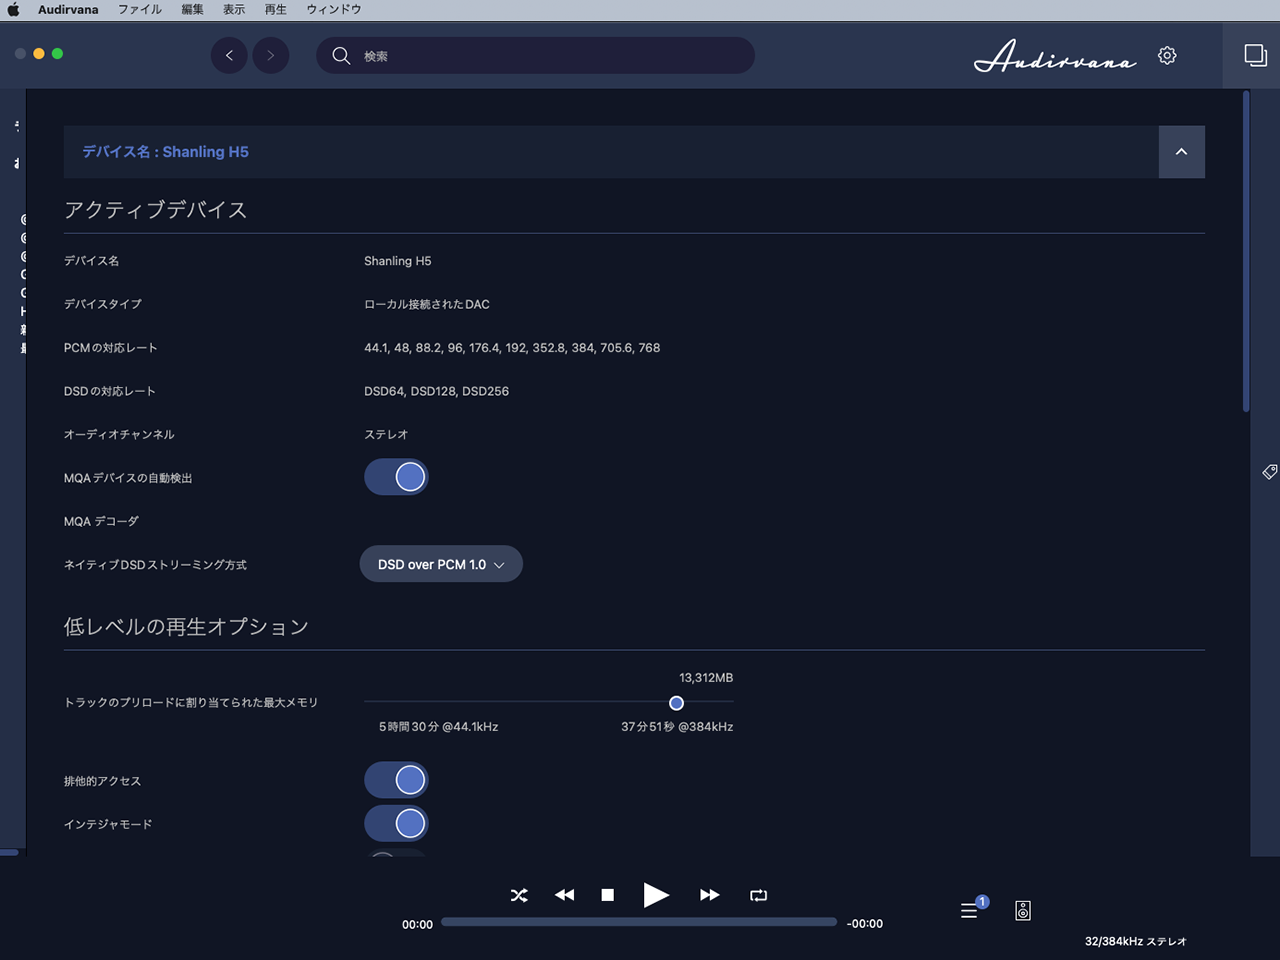Screen dimensions: 1280x960
Task: Click the Audirvana logo
Action: click(x=1055, y=56)
